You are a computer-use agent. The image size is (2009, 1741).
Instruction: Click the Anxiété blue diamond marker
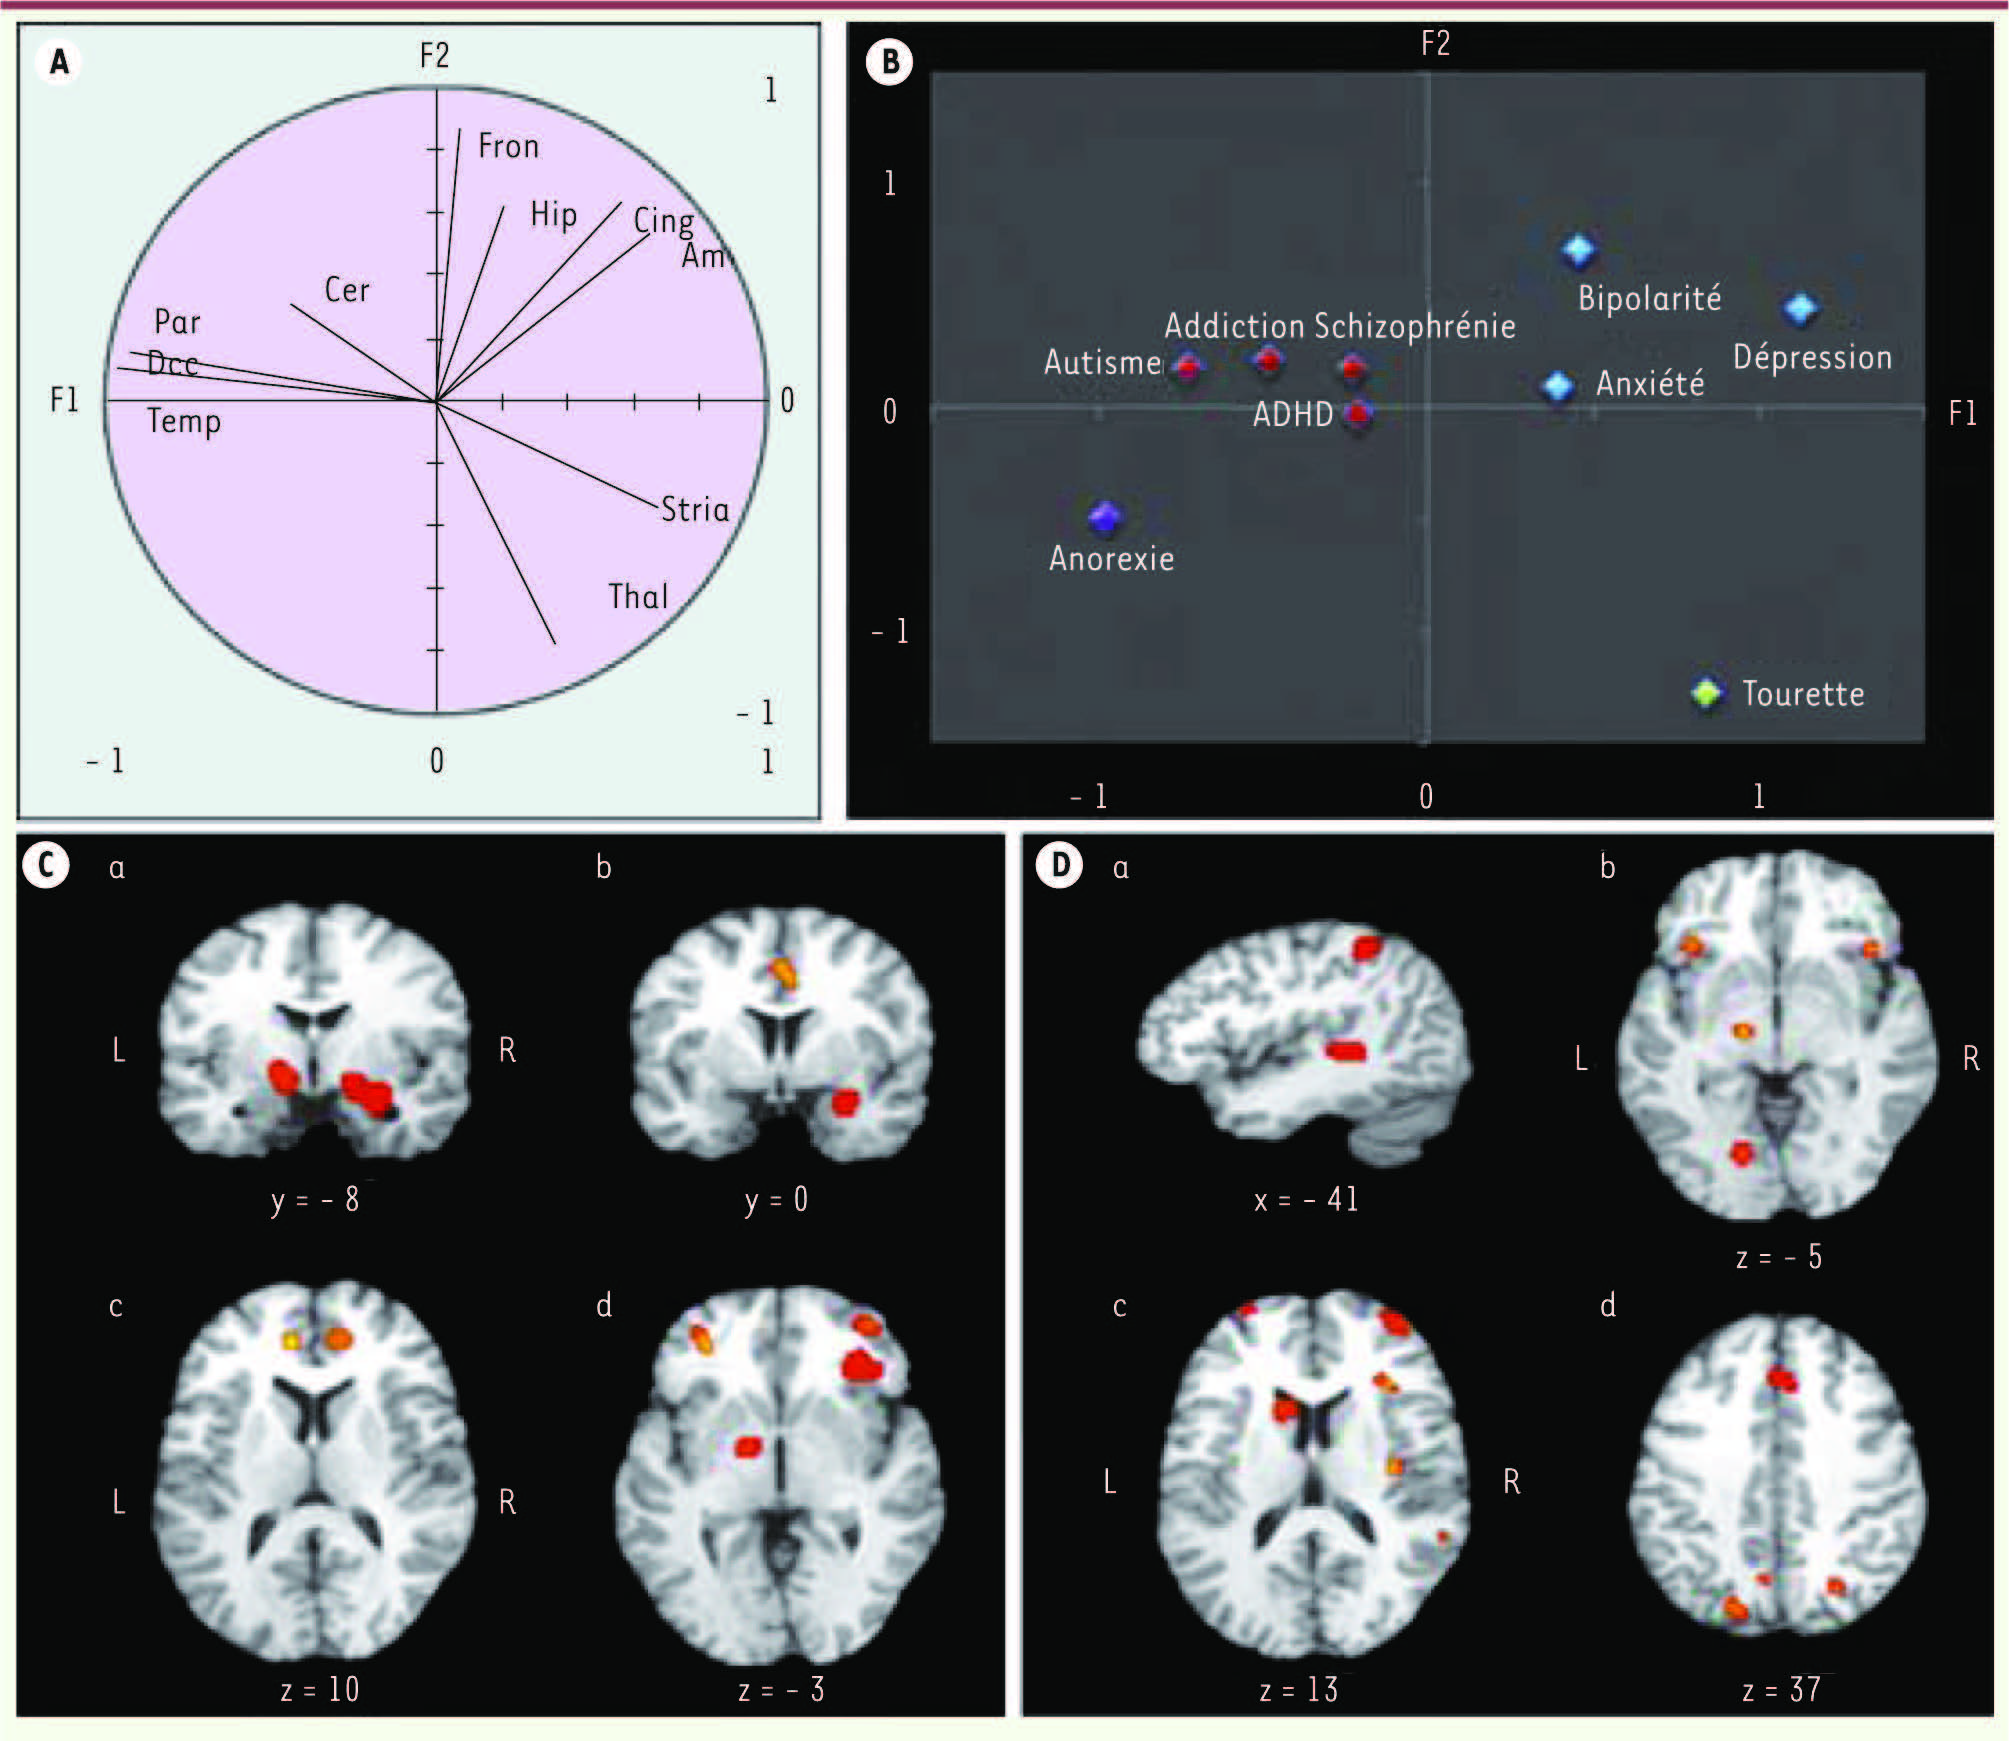tap(1558, 386)
